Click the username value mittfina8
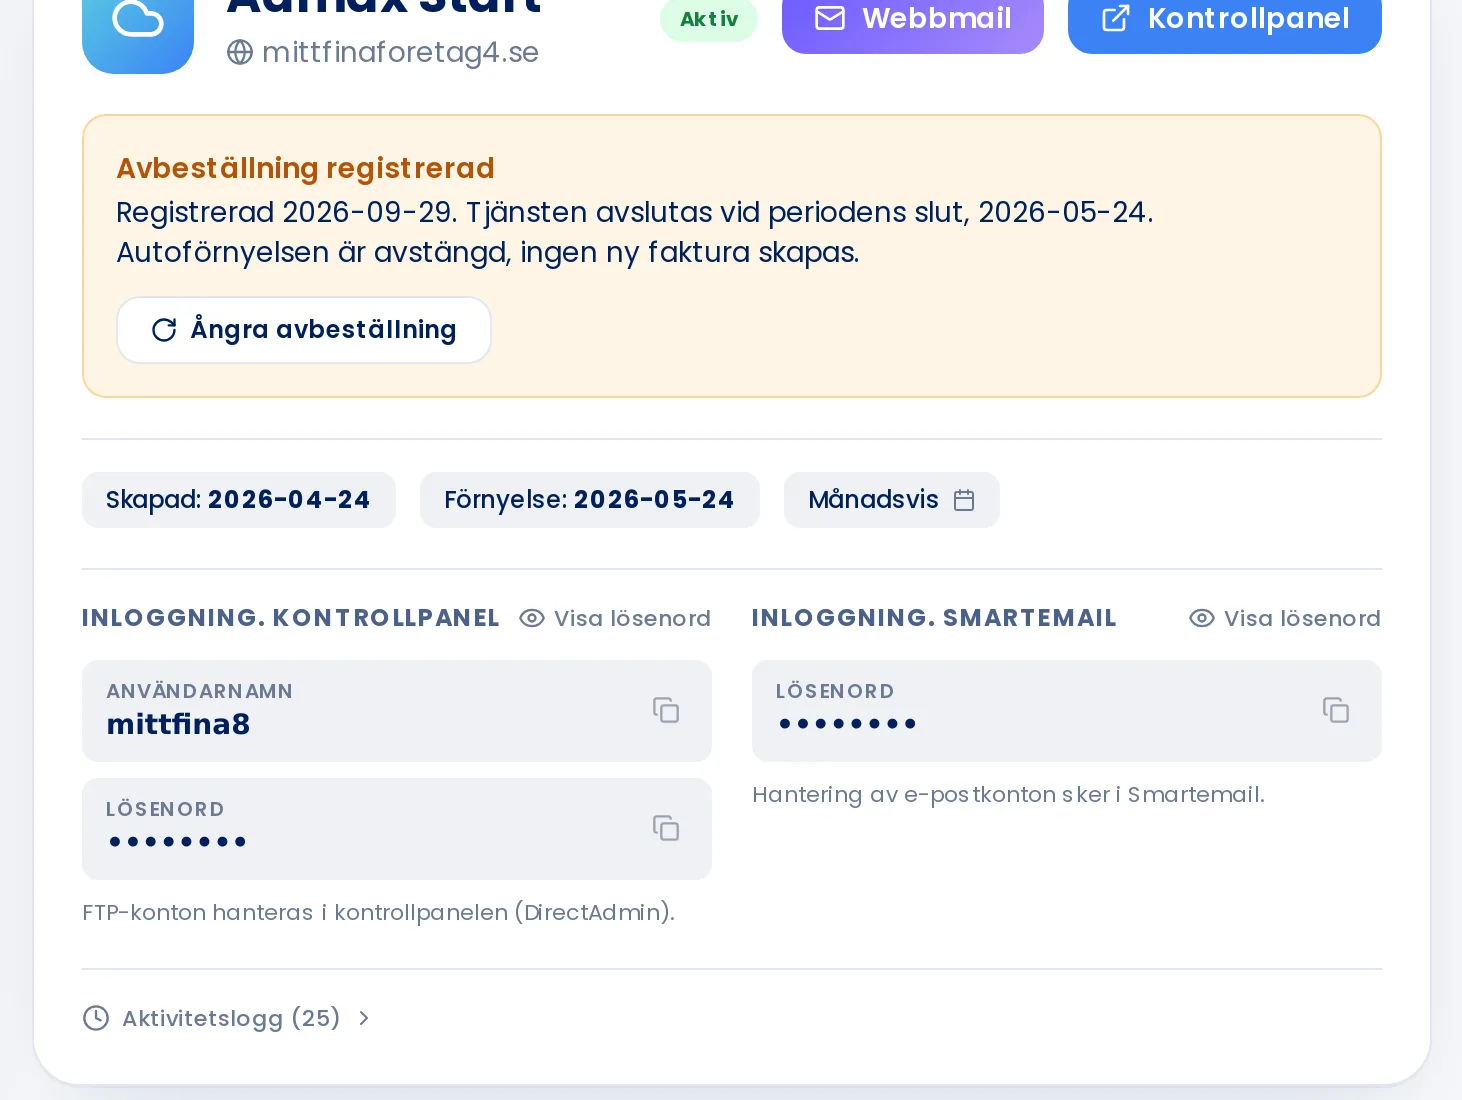 point(178,724)
